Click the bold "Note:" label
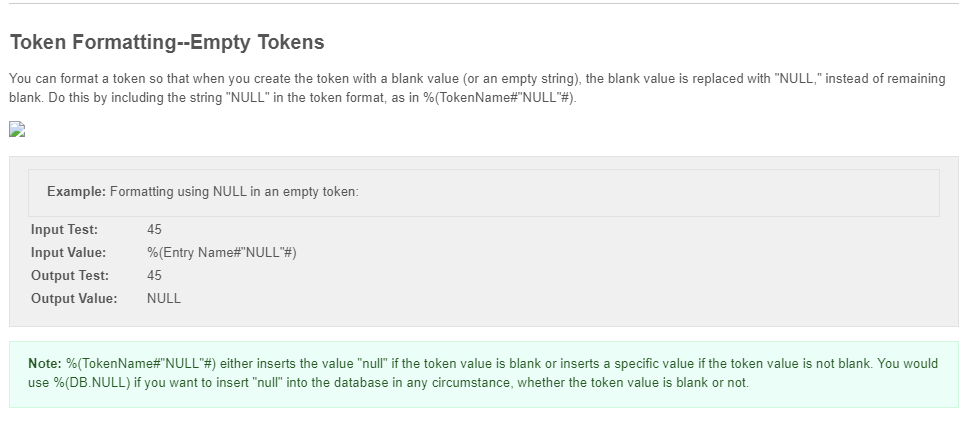 point(45,364)
